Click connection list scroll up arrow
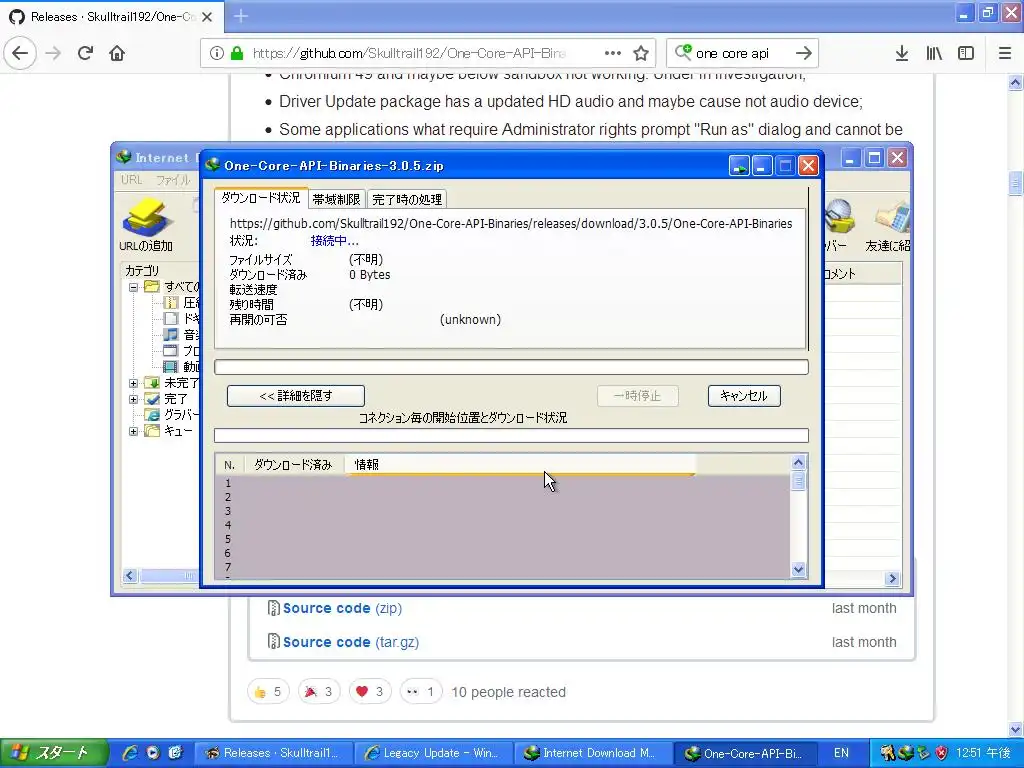Screen dimensions: 1024x768 pyautogui.click(x=798, y=462)
